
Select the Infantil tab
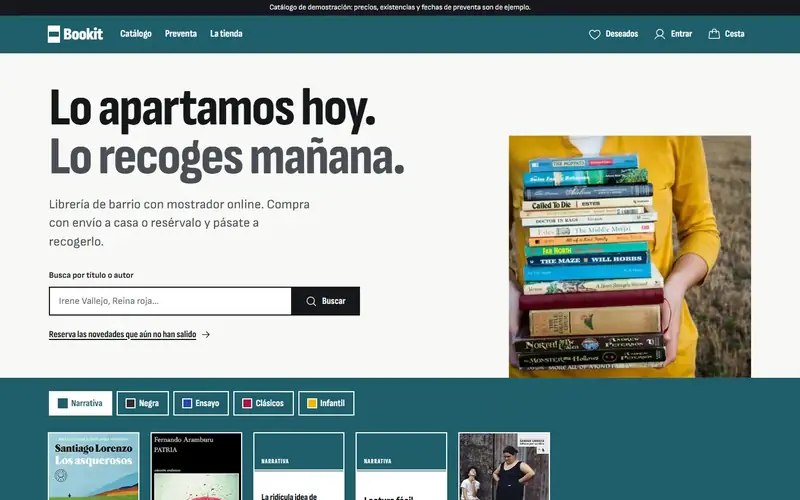click(326, 403)
